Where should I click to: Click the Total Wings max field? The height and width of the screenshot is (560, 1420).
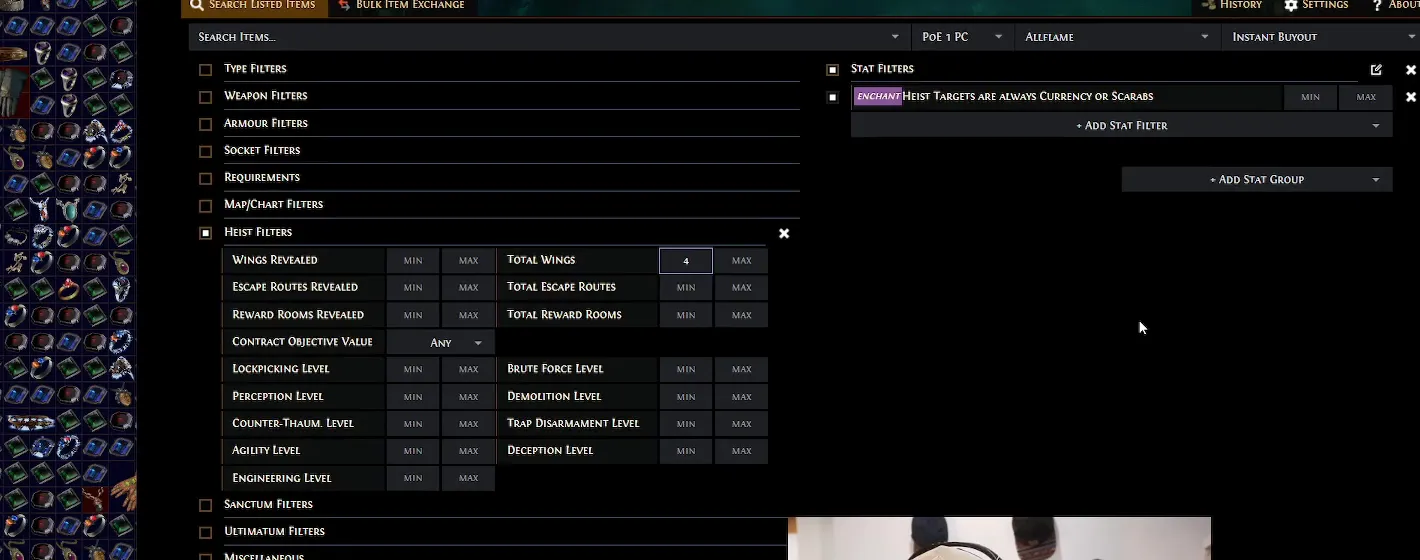point(741,260)
